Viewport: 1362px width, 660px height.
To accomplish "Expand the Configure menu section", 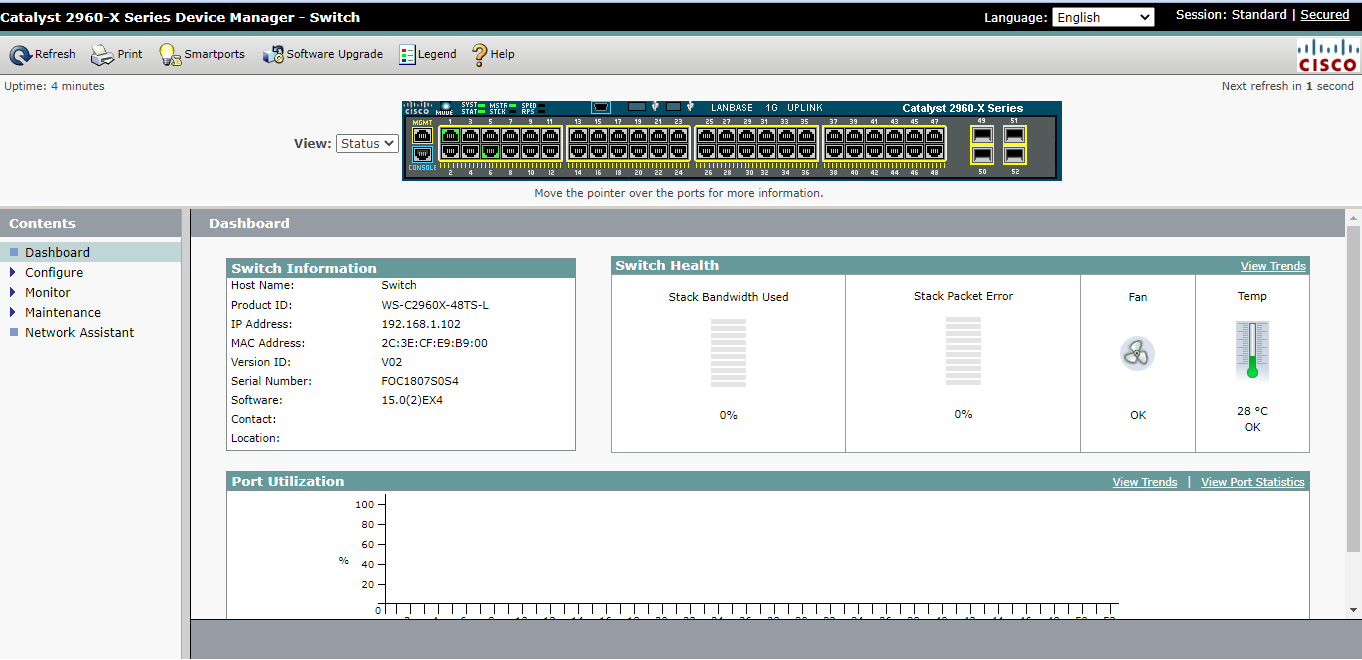I will [x=54, y=273].
